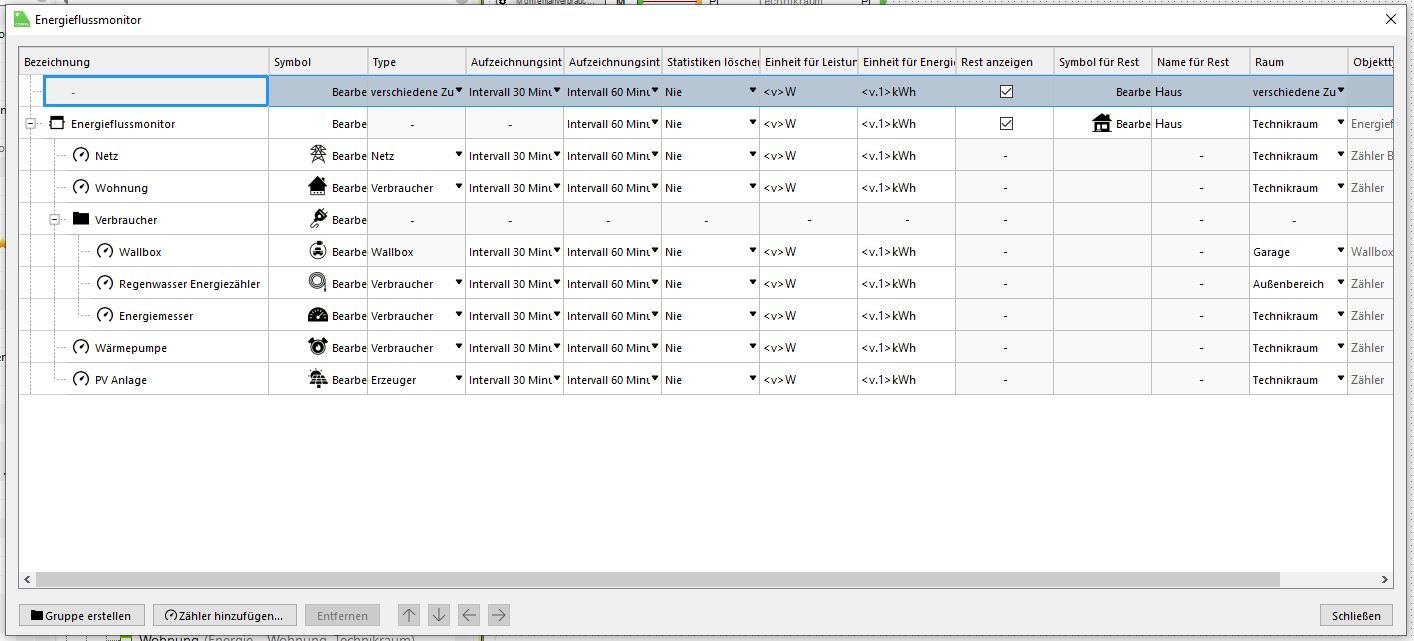Toggle Rest anzeigen checkbox in top row
Image resolution: width=1414 pixels, height=641 pixels.
(x=1006, y=91)
